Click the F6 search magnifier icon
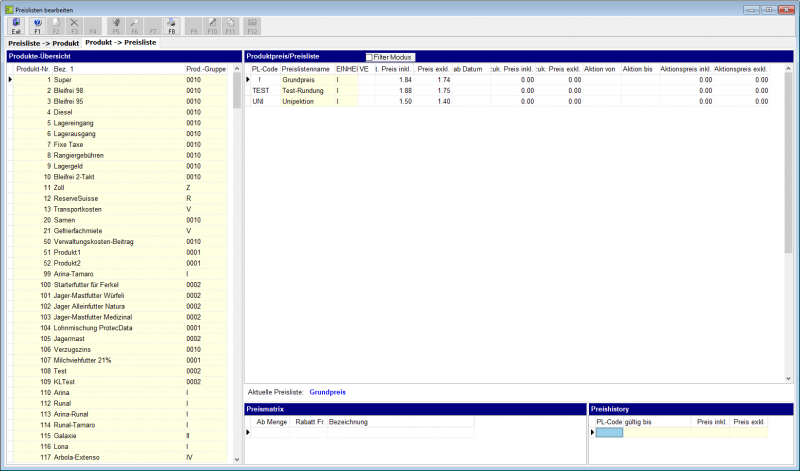The image size is (800, 471). pyautogui.click(x=134, y=26)
